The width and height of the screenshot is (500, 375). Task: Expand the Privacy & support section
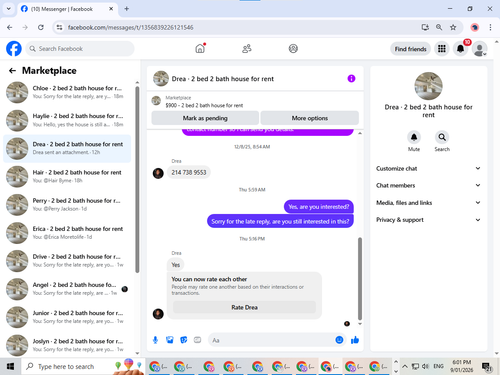tap(428, 220)
